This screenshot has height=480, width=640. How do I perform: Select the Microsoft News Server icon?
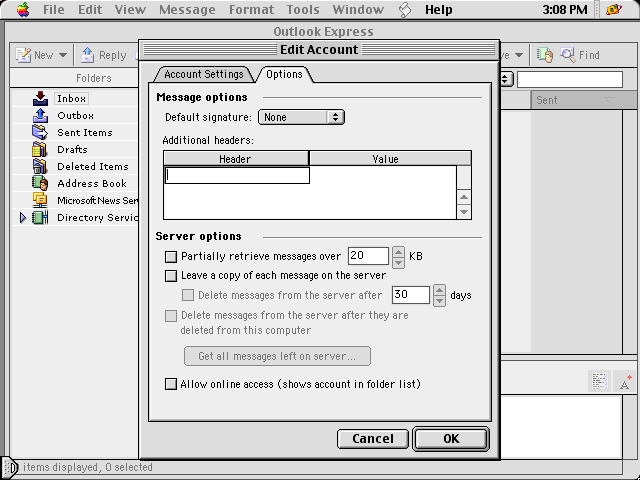(x=40, y=200)
